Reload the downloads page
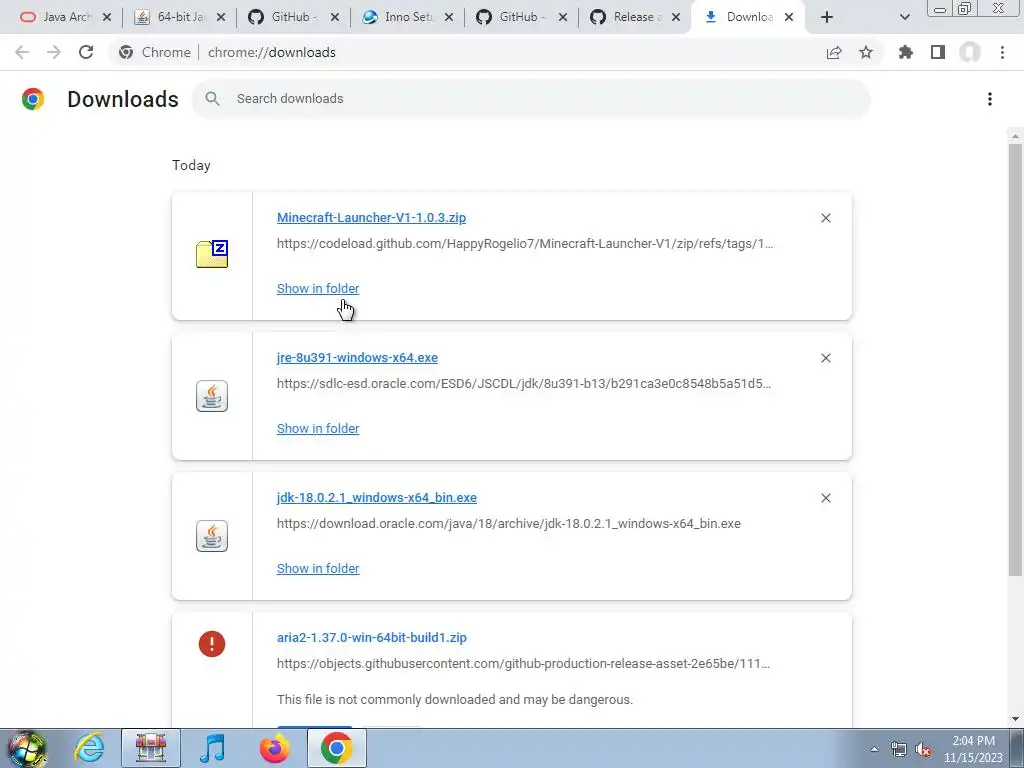 click(86, 52)
